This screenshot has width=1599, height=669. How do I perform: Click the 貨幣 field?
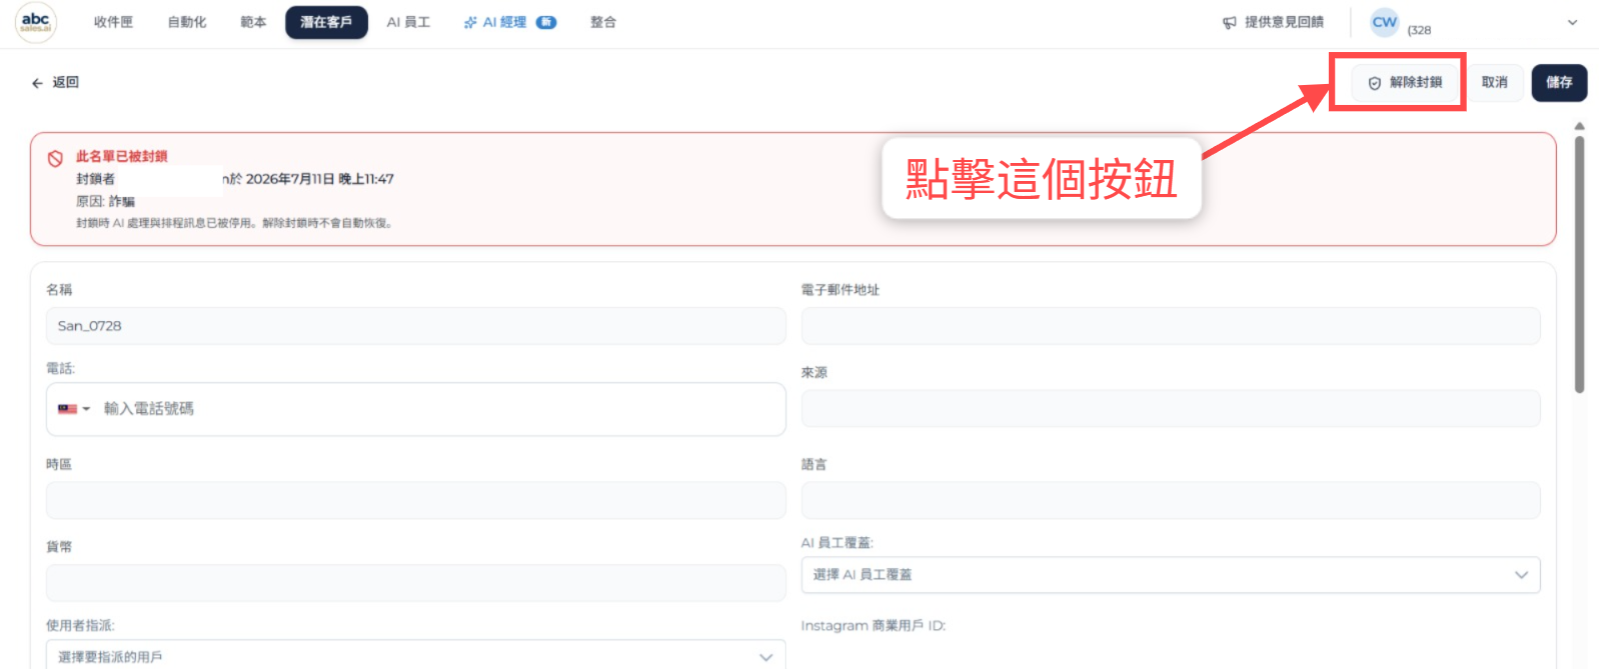click(x=416, y=583)
